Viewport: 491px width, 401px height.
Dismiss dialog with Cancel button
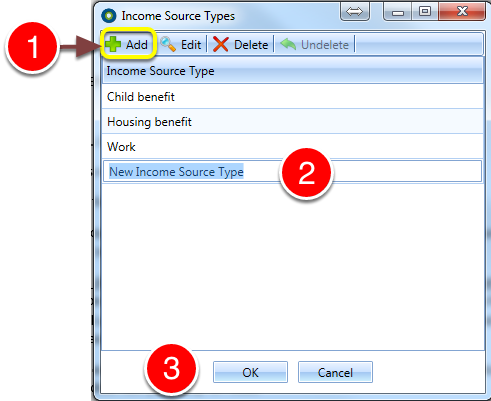click(x=335, y=372)
